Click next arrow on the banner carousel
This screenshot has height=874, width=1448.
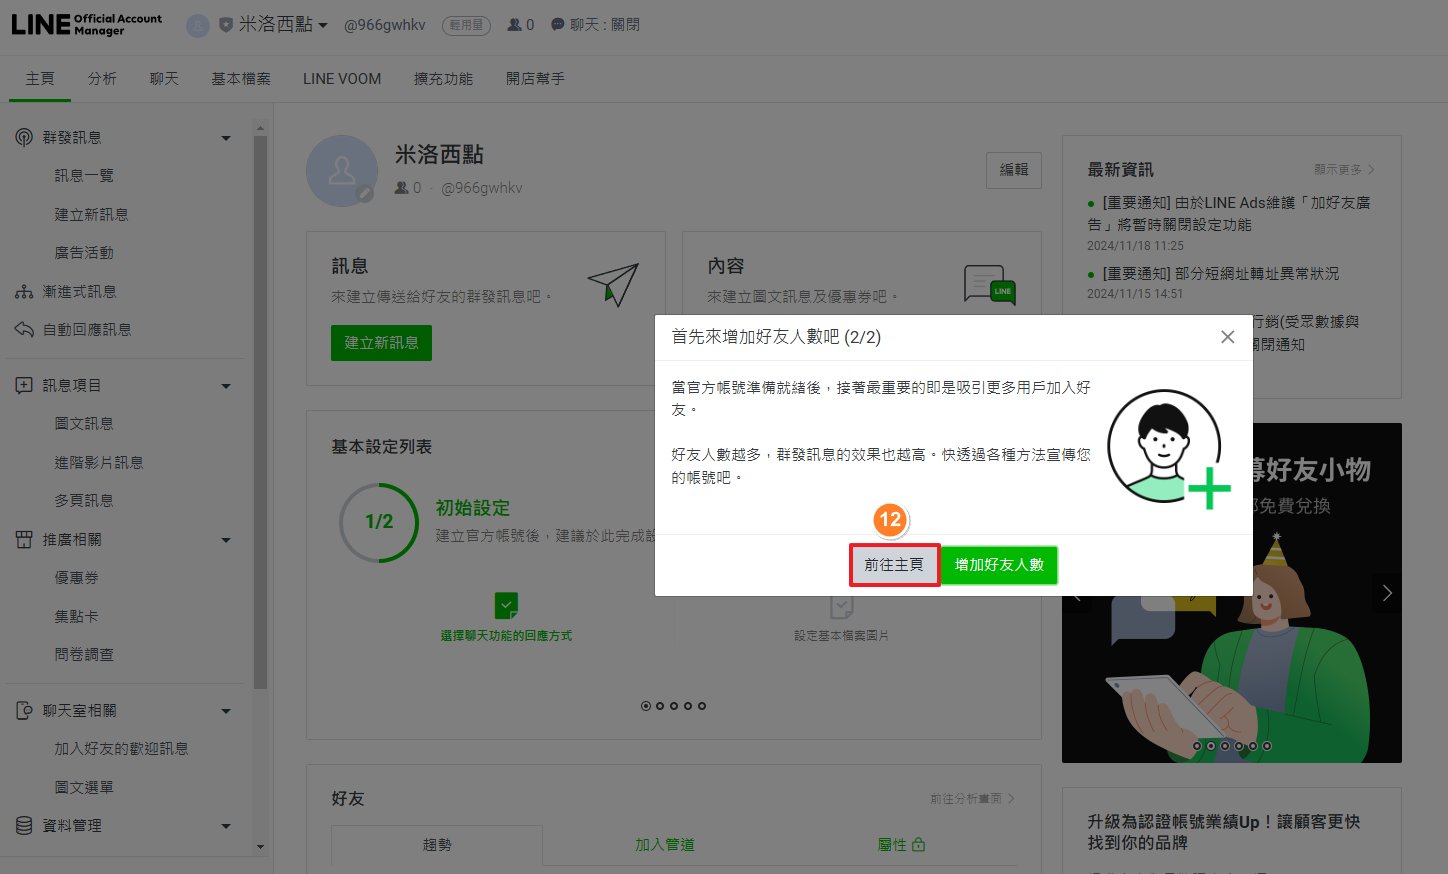[x=1386, y=593]
